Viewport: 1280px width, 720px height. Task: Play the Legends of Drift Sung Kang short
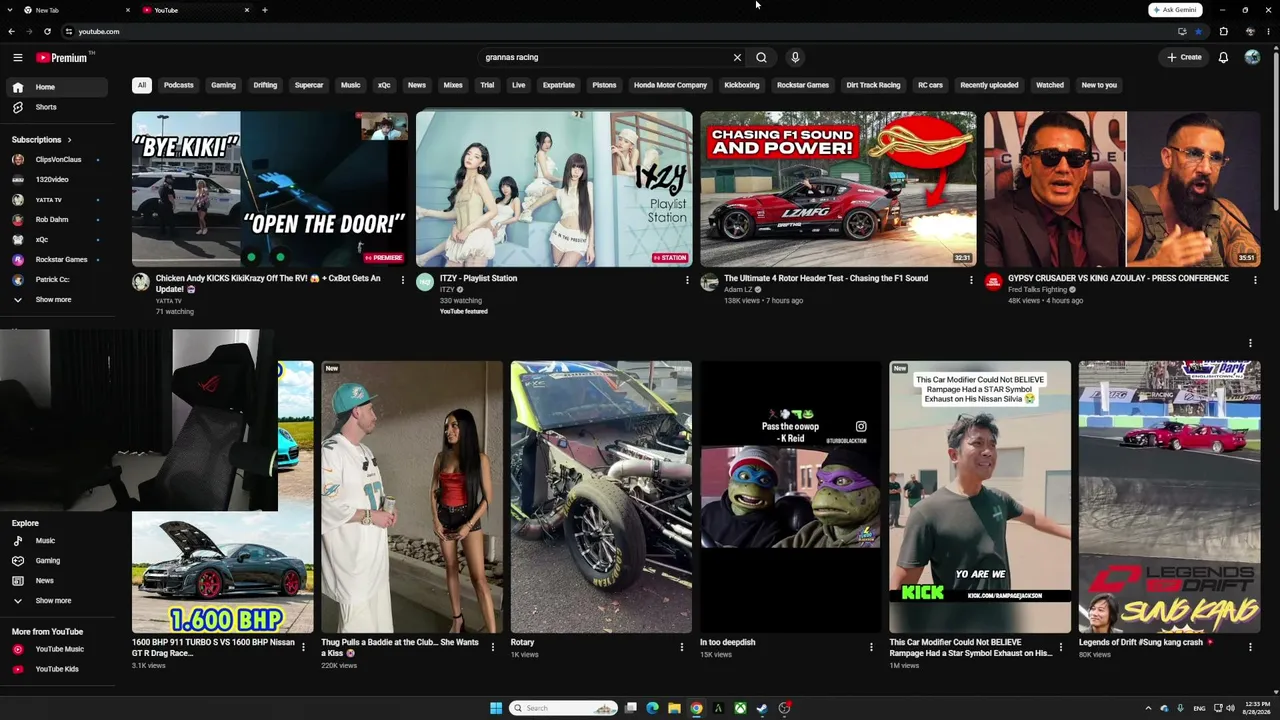(x=1169, y=497)
